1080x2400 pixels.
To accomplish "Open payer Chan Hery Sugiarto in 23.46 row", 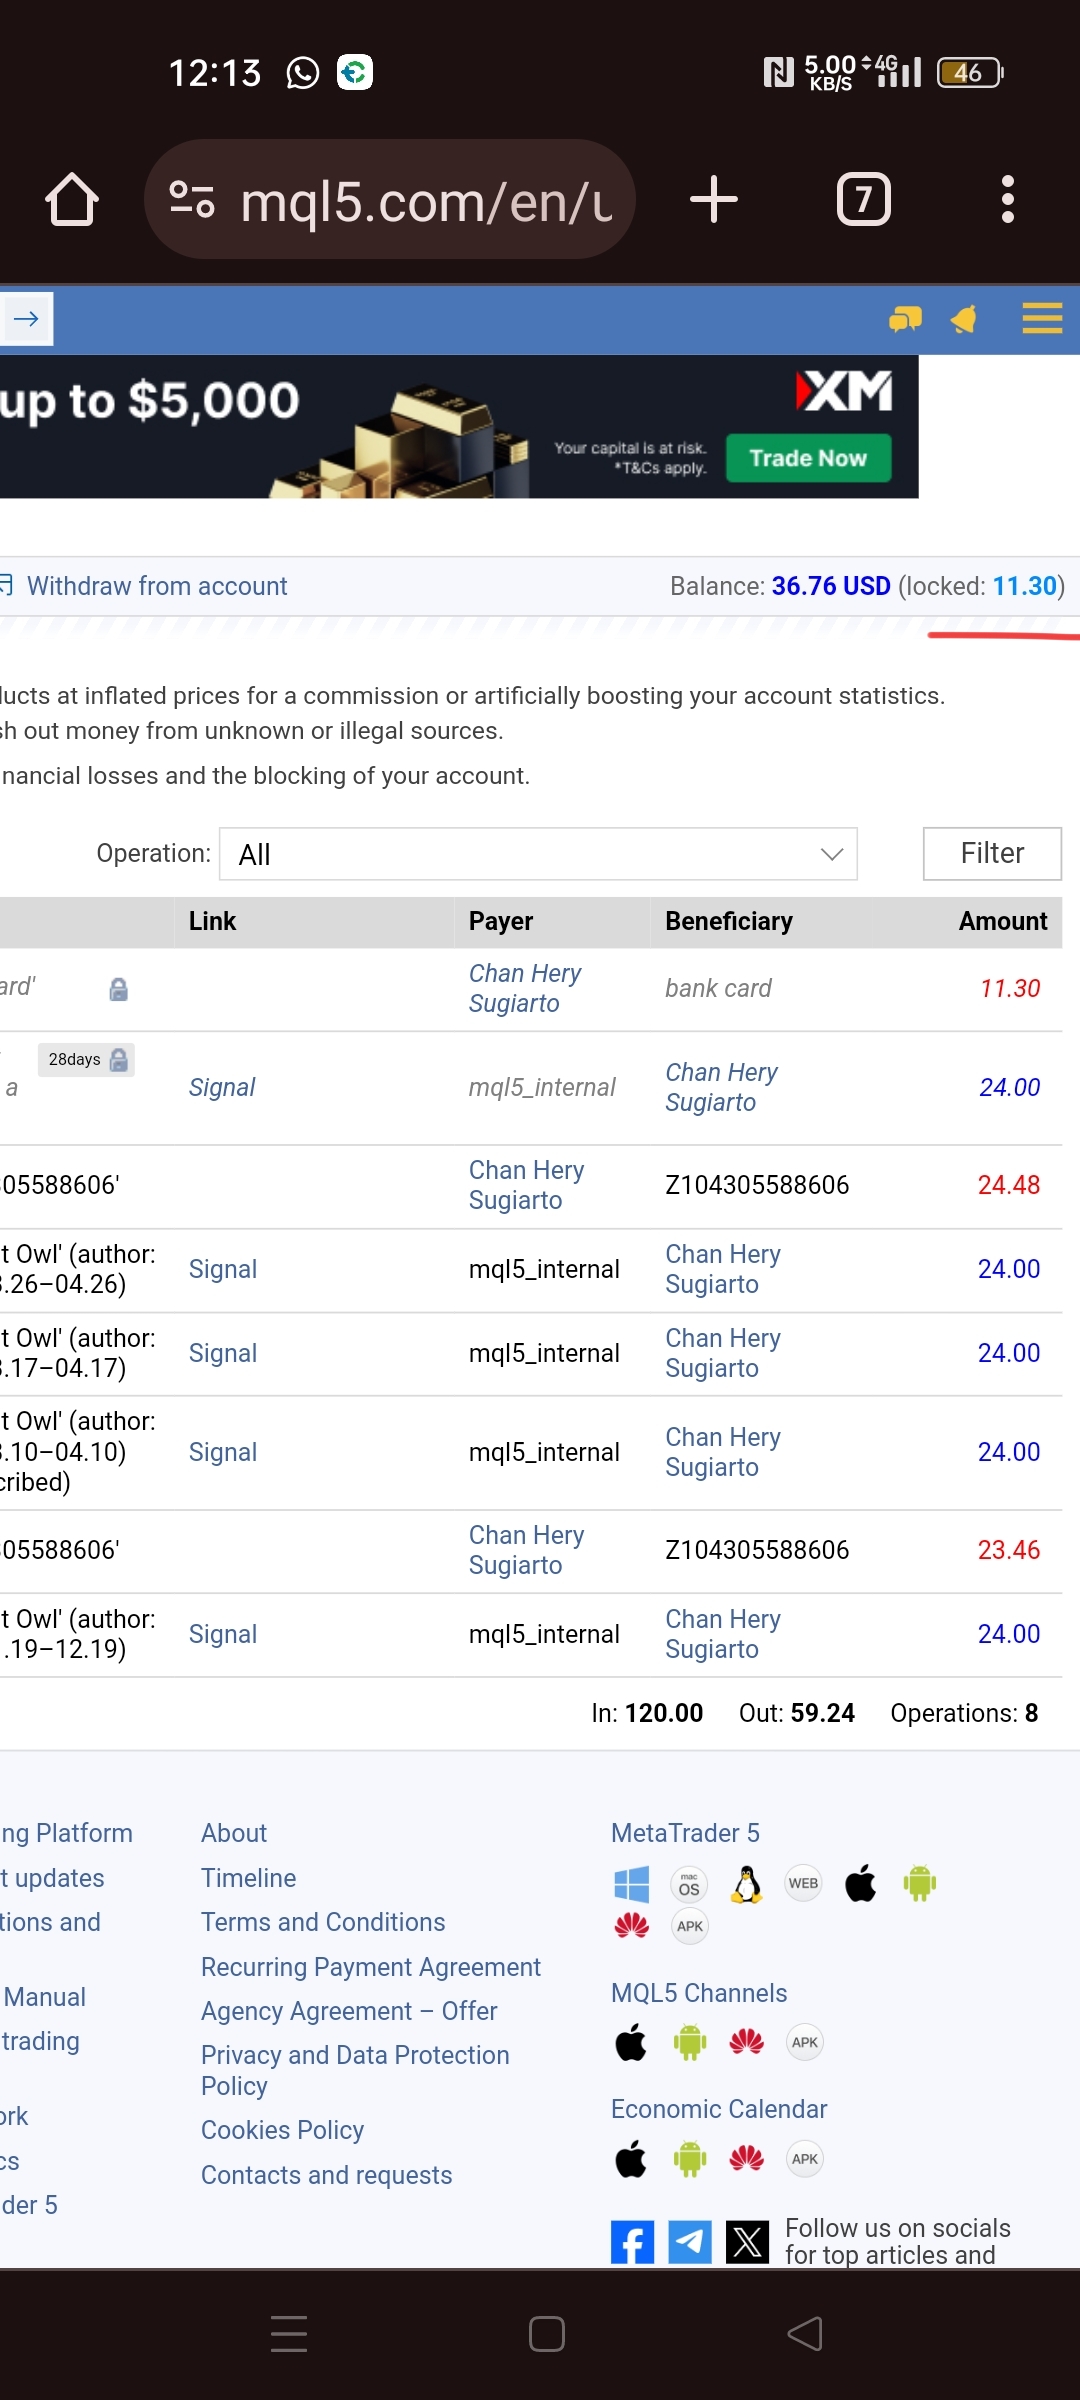I will pos(527,1551).
